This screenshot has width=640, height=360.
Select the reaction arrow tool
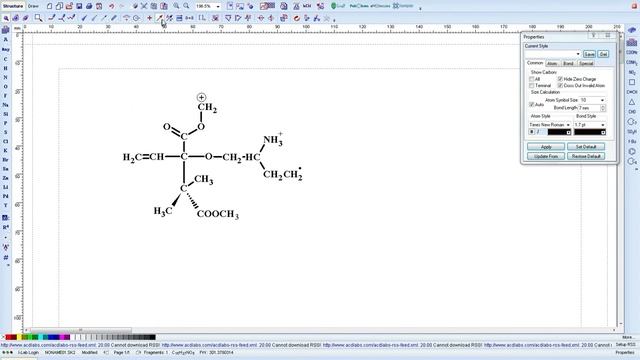tap(160, 18)
